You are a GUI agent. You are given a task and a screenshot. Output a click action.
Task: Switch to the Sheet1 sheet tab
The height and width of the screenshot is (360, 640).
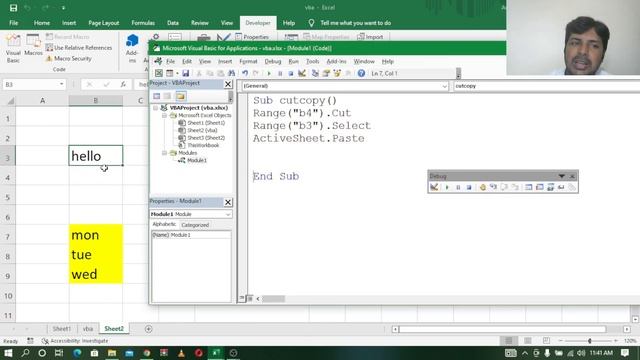62,329
